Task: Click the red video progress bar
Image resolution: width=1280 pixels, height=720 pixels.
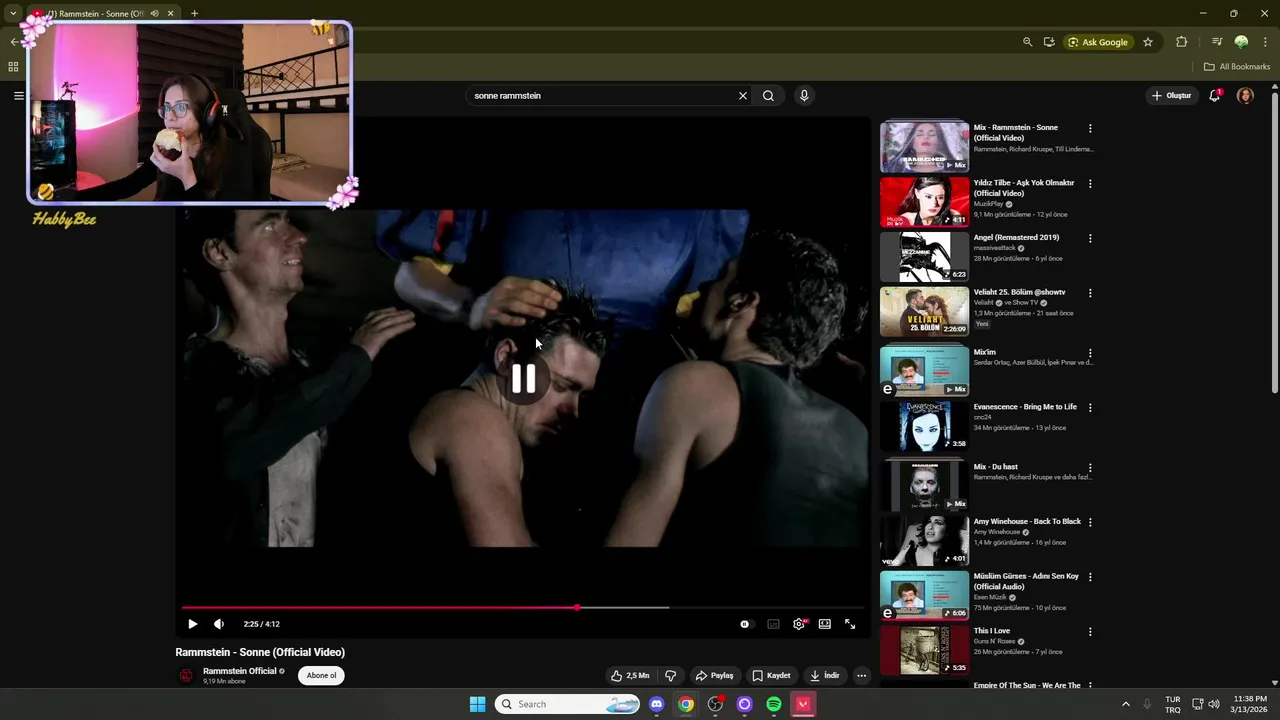Action: coord(379,607)
